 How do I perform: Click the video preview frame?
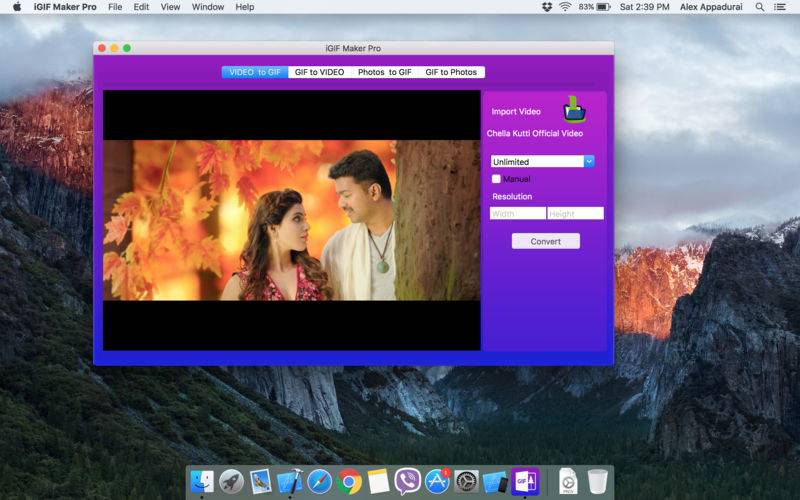291,220
